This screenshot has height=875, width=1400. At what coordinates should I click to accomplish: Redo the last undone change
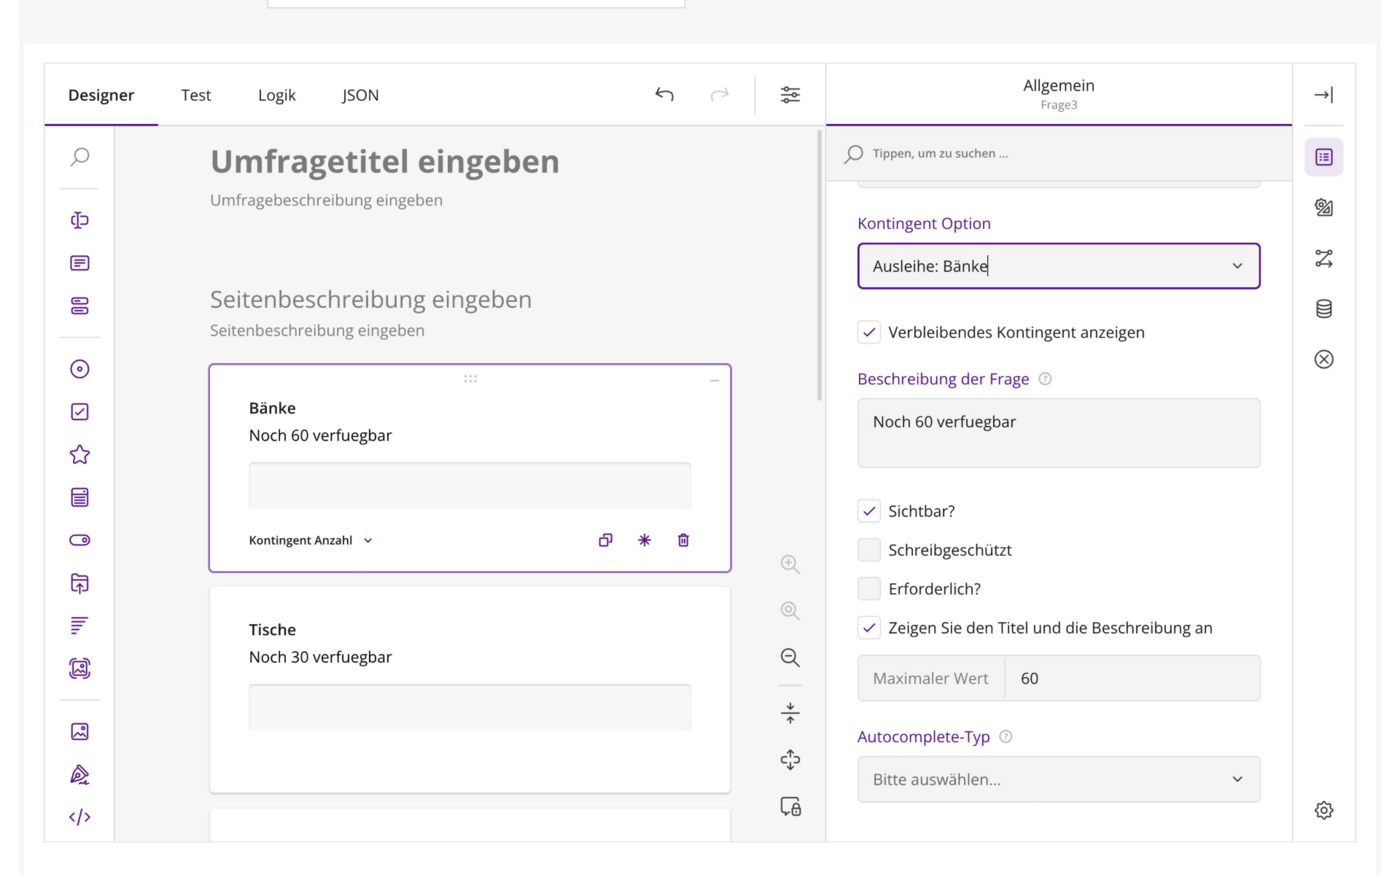720,95
